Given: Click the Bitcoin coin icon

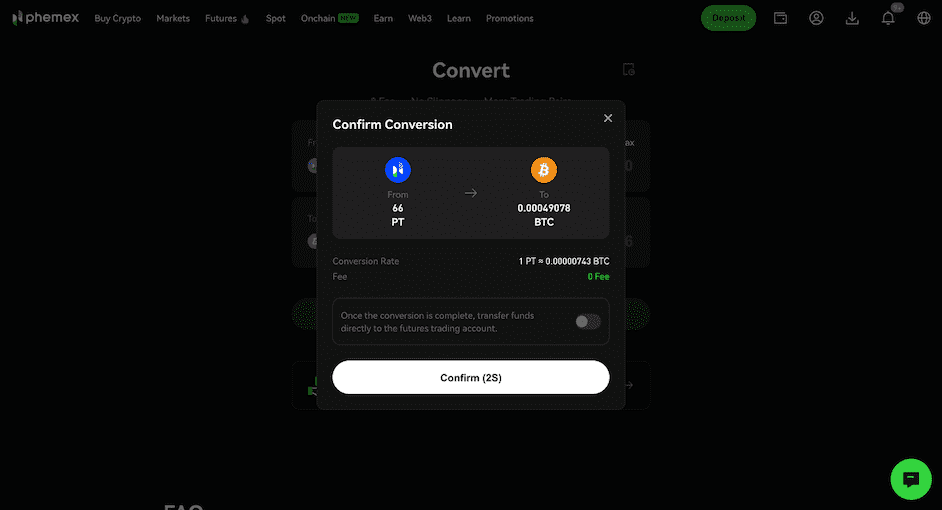Looking at the screenshot, I should 544,170.
